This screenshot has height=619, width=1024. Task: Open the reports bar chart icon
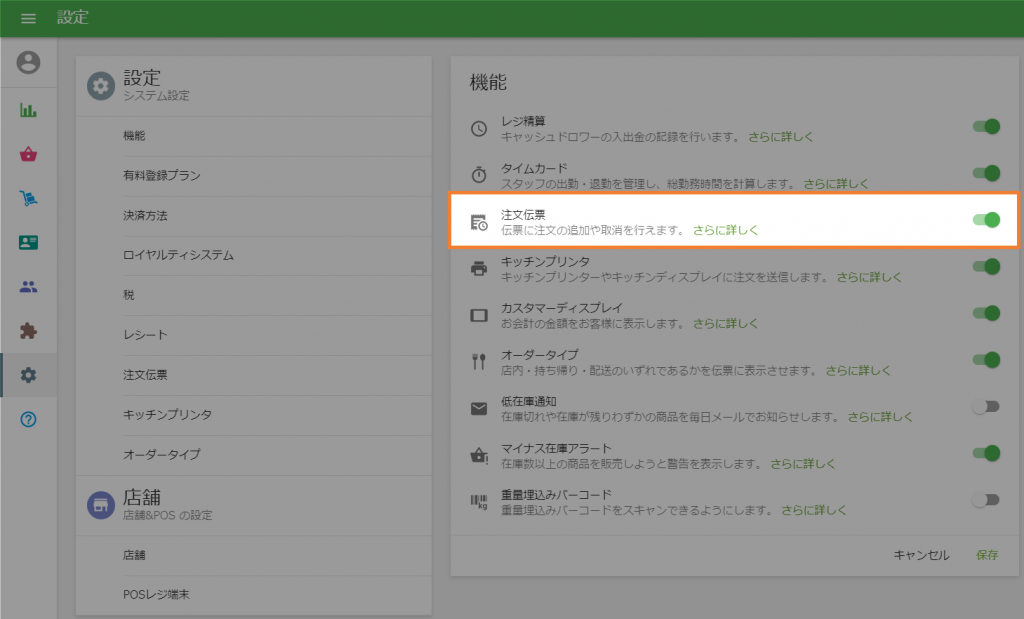pos(29,110)
